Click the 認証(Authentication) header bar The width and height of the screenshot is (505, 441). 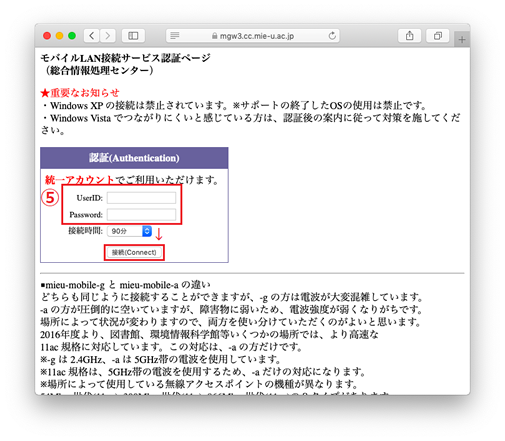pyautogui.click(x=134, y=158)
